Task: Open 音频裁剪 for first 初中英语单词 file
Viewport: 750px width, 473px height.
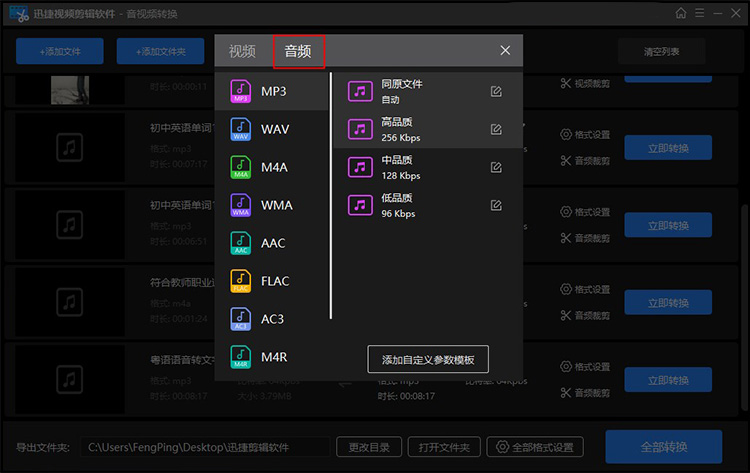Action: coord(585,161)
